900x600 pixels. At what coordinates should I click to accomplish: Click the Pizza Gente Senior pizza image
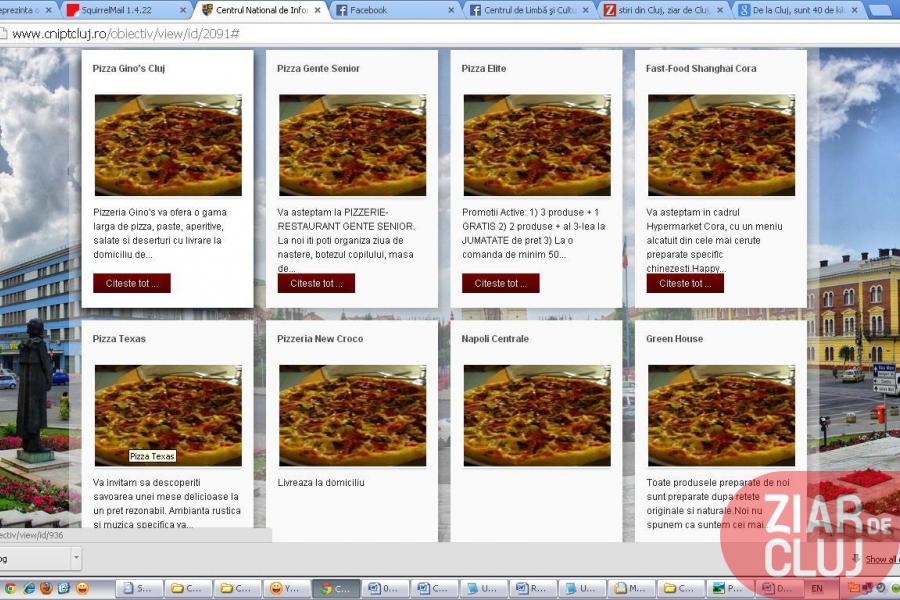point(352,145)
